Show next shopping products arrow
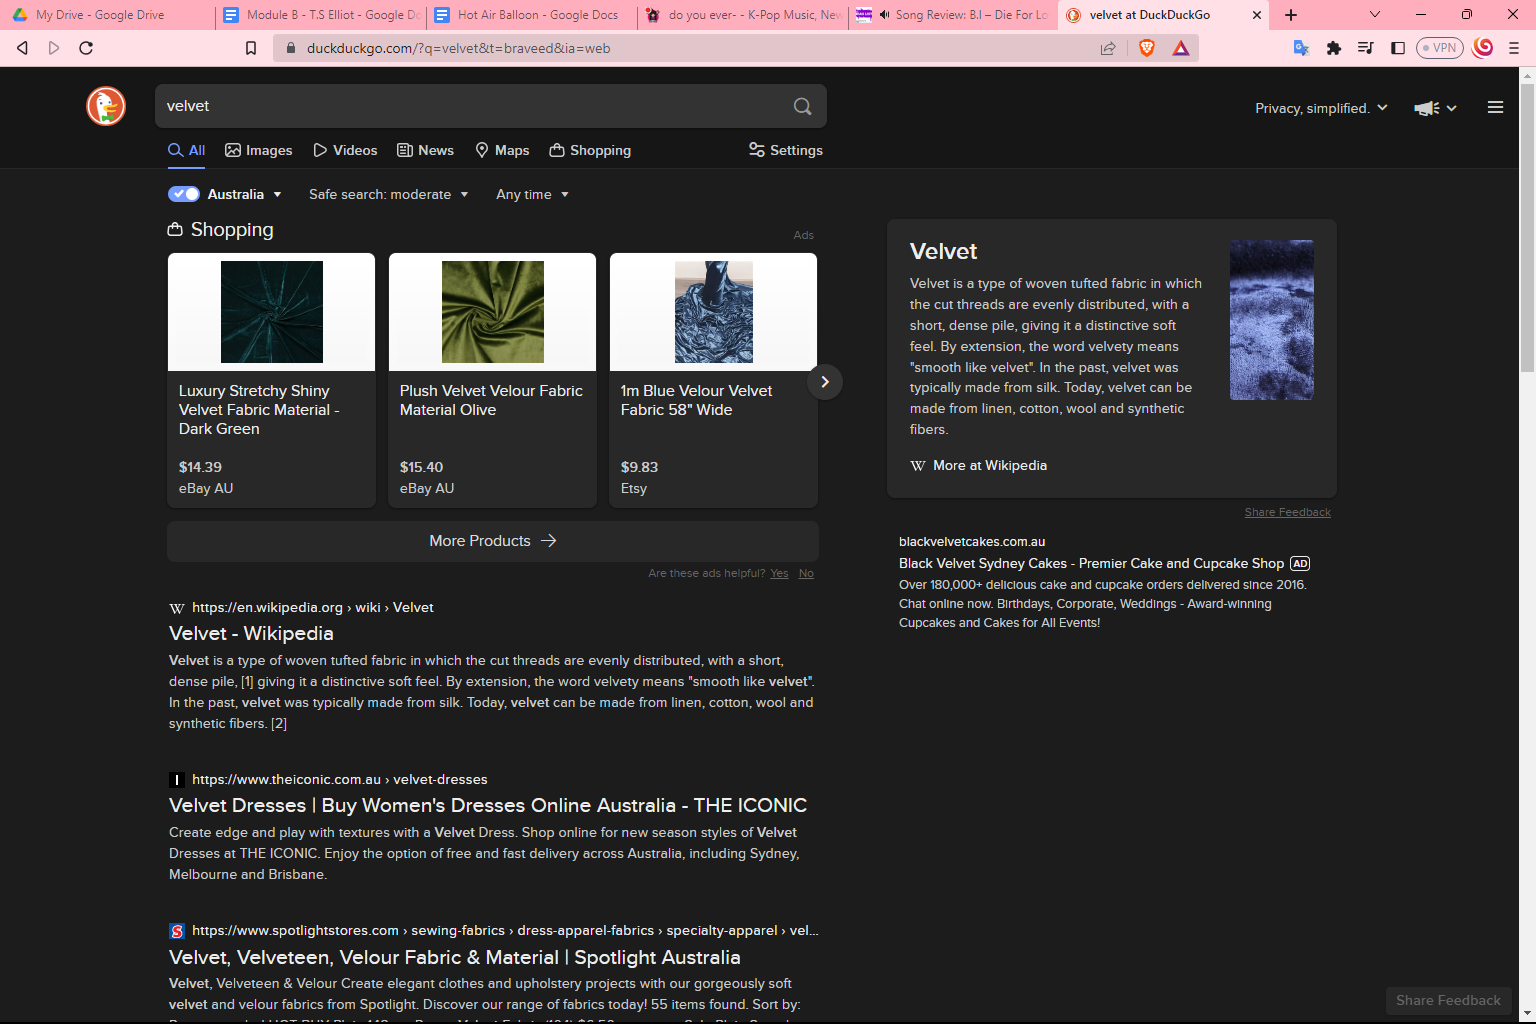This screenshot has width=1536, height=1024. 824,382
